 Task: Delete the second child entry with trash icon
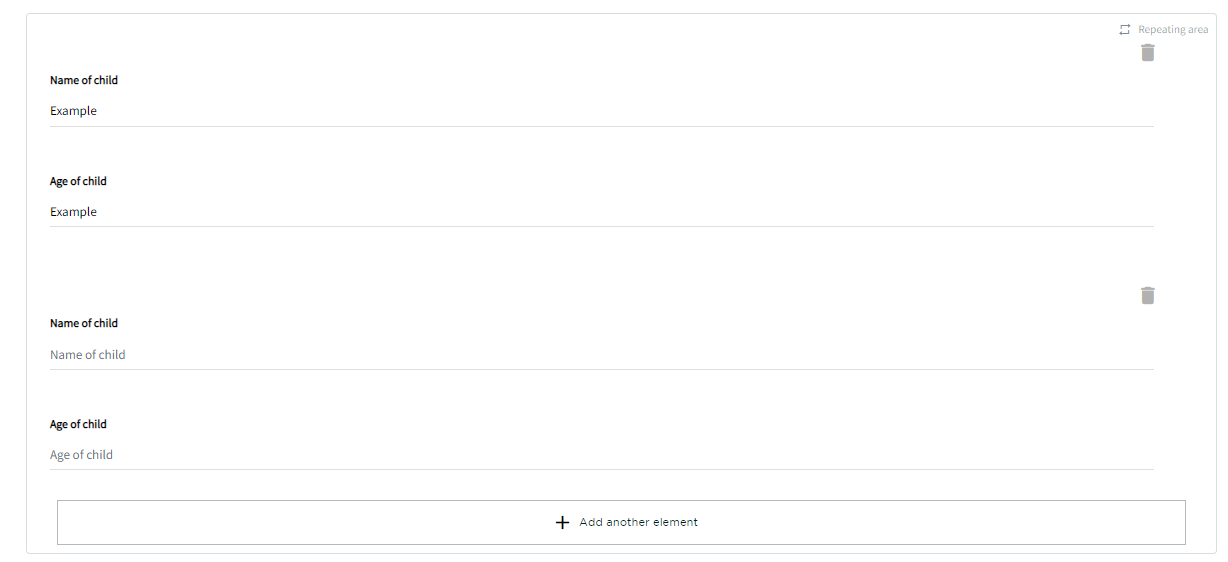coord(1147,295)
